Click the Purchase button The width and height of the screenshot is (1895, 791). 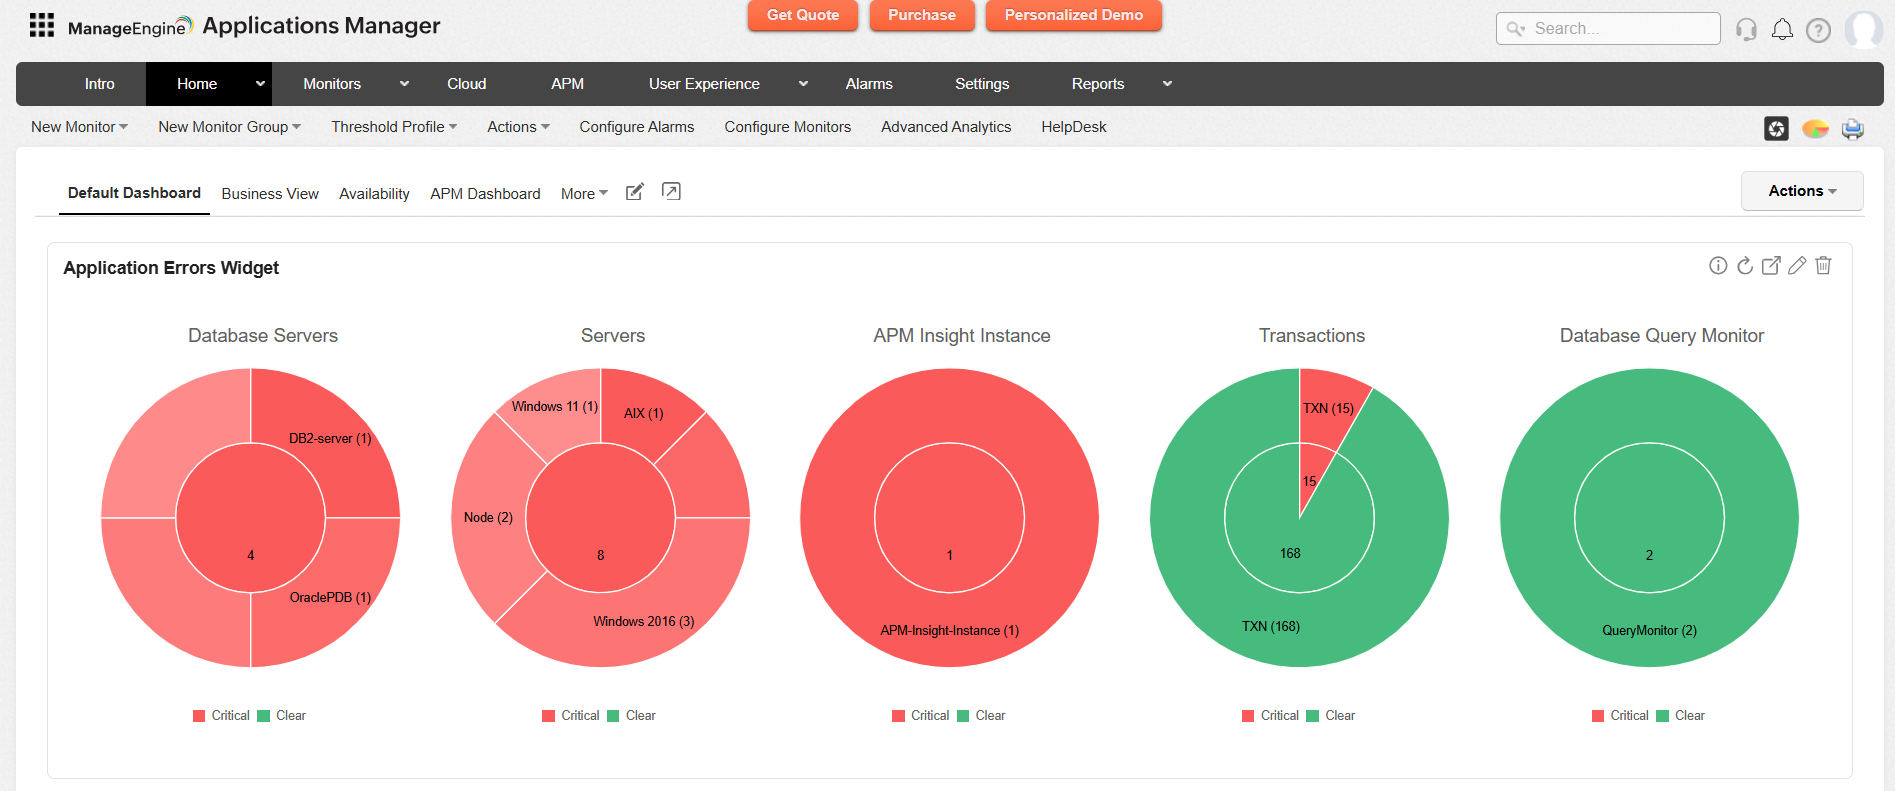(922, 15)
